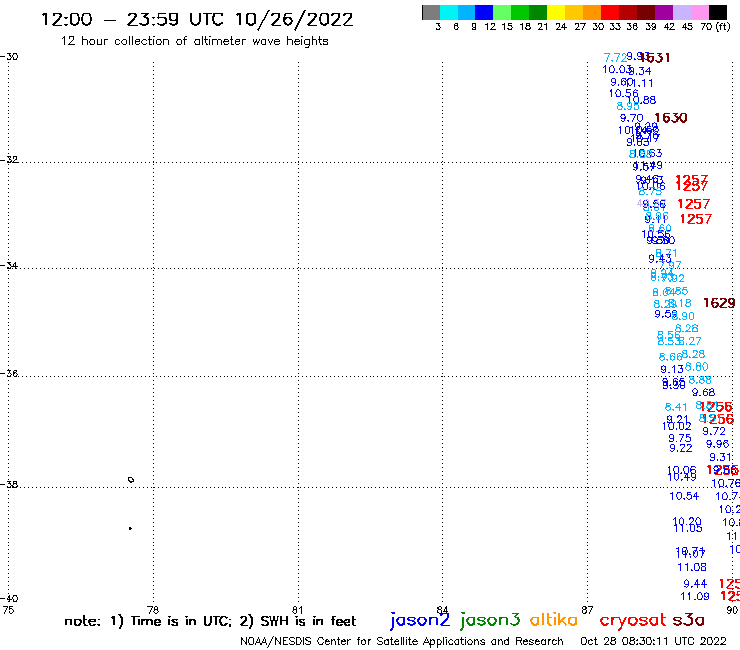This screenshot has height=650, width=740.
Task: Click the jason2 satellite legend label
Action: coord(420,620)
